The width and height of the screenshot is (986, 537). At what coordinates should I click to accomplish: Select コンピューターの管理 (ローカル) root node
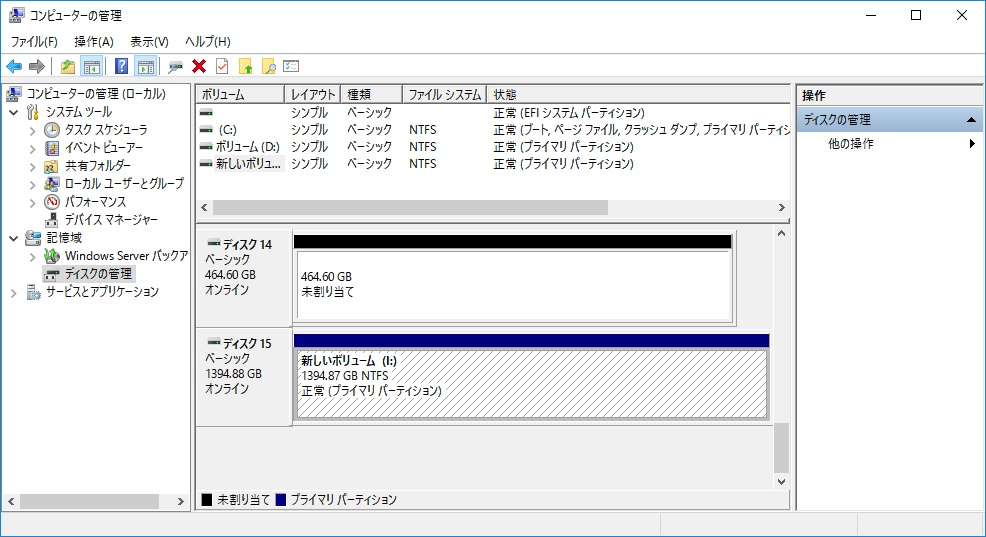[x=96, y=94]
